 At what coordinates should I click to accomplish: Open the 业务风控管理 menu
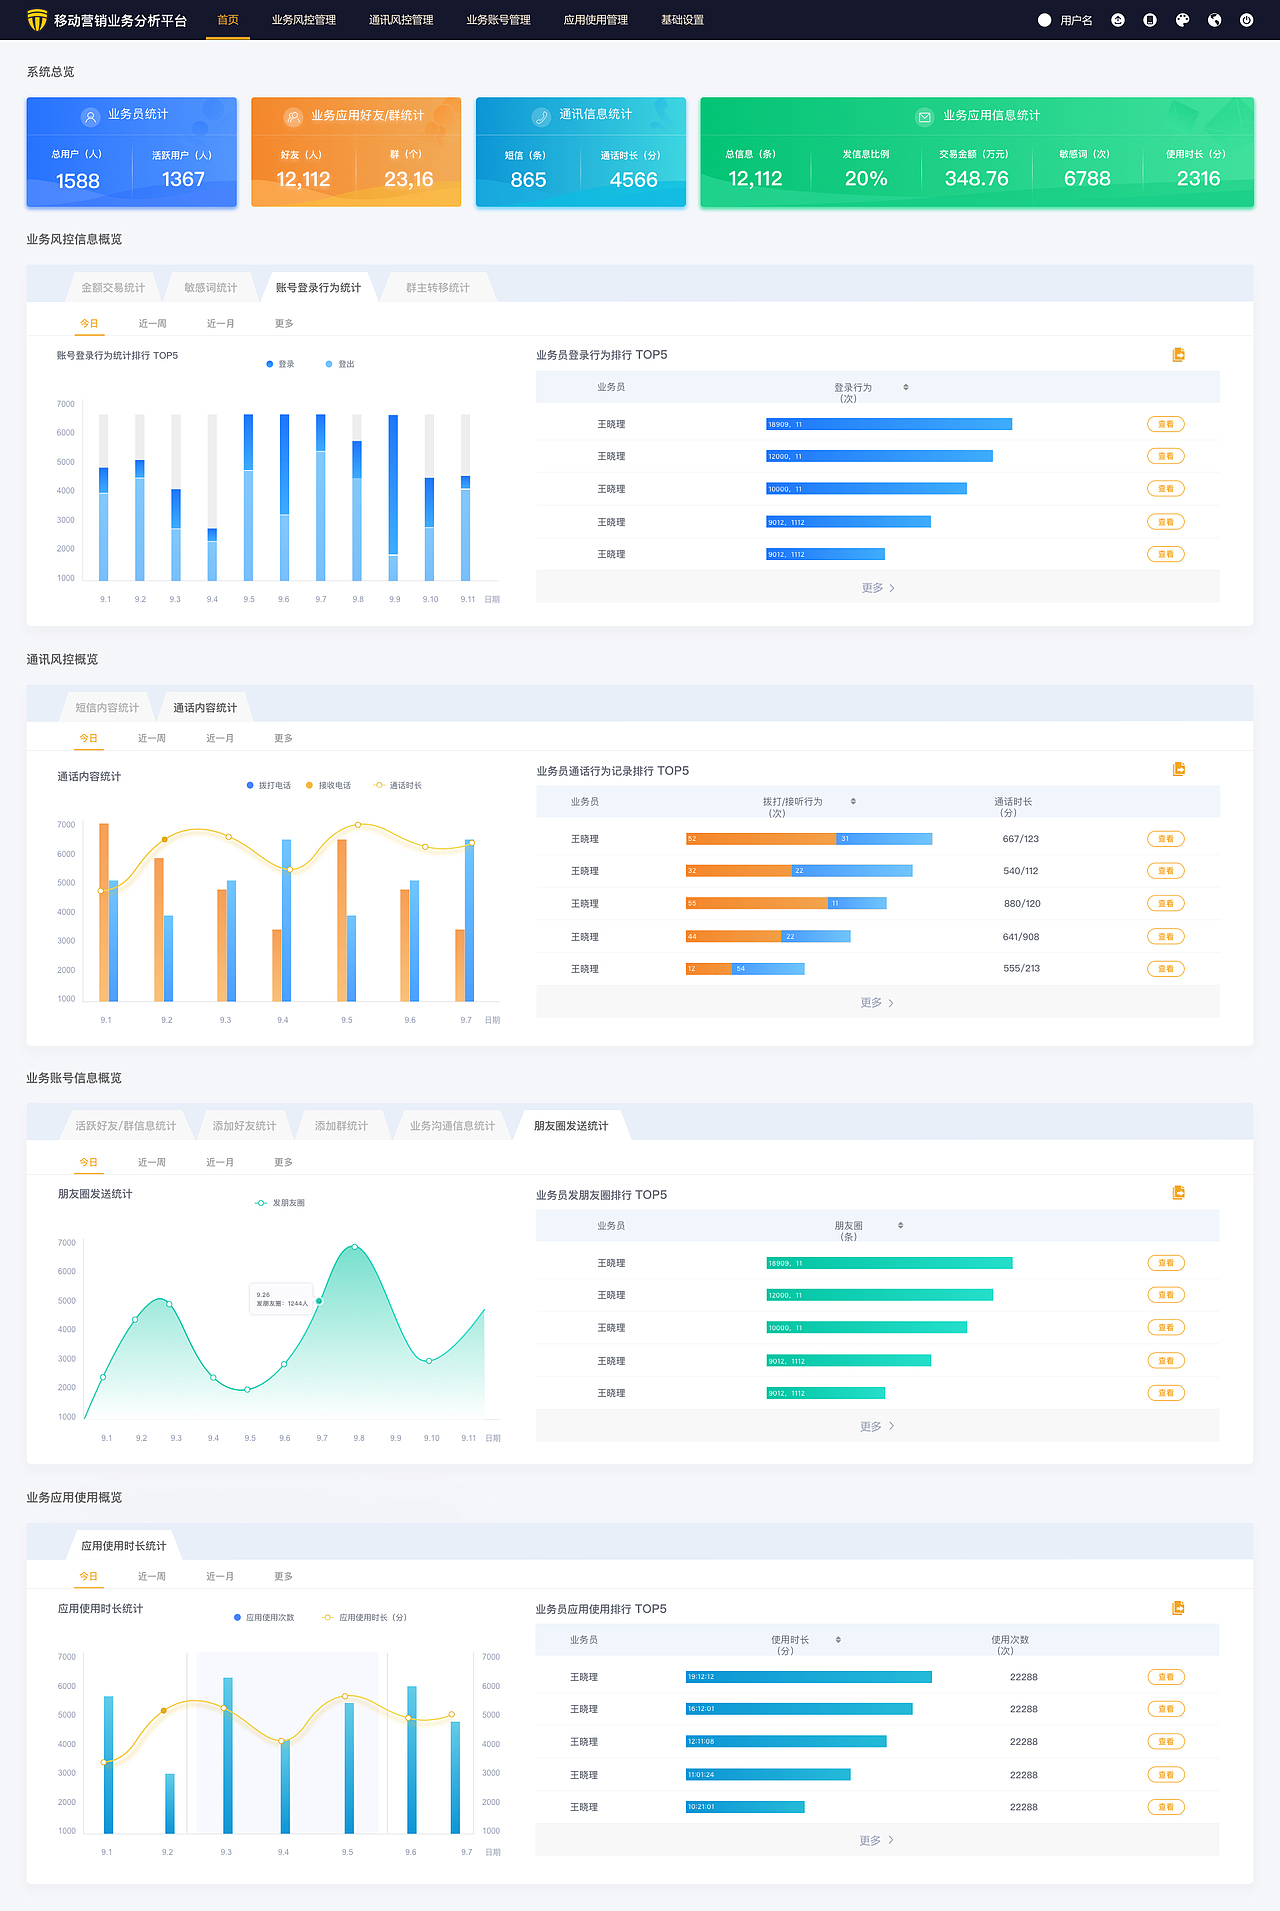304,20
